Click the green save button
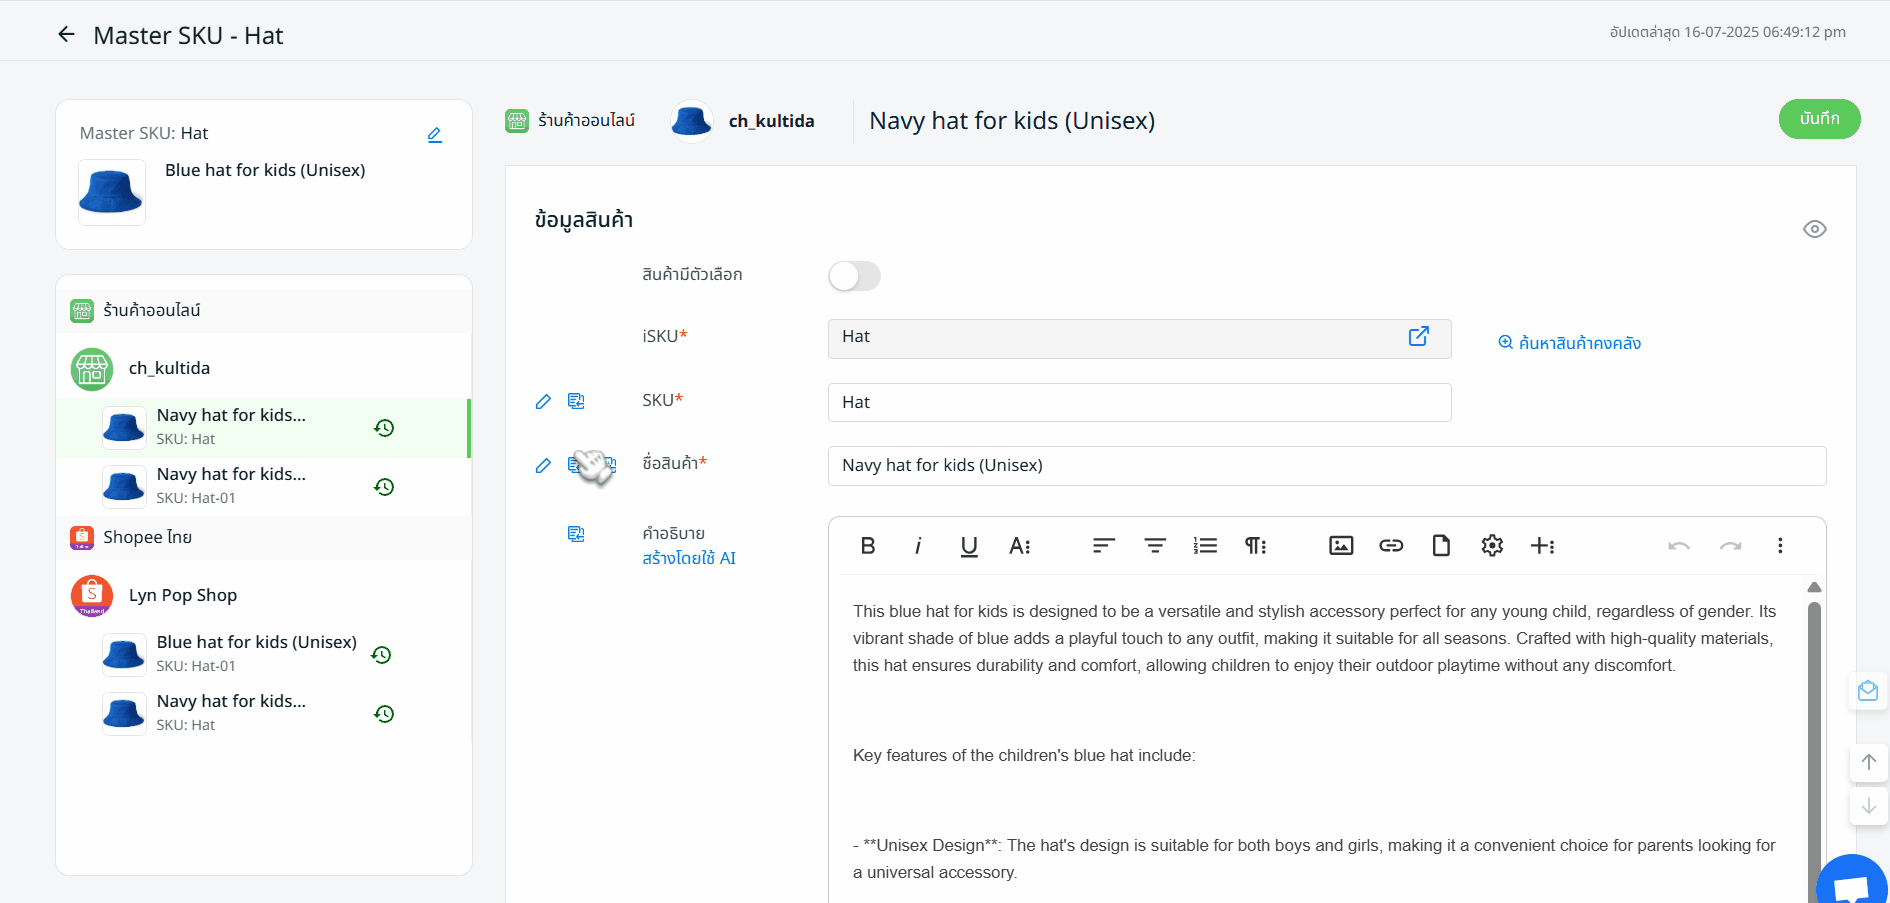1890x903 pixels. (x=1819, y=119)
